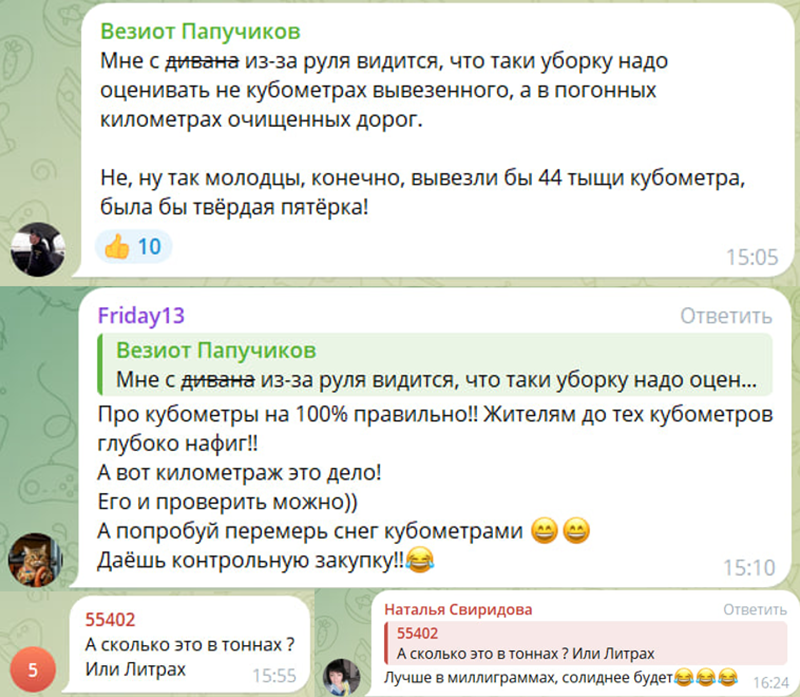
Task: Click Ответить on Friday13's message
Action: point(726,316)
